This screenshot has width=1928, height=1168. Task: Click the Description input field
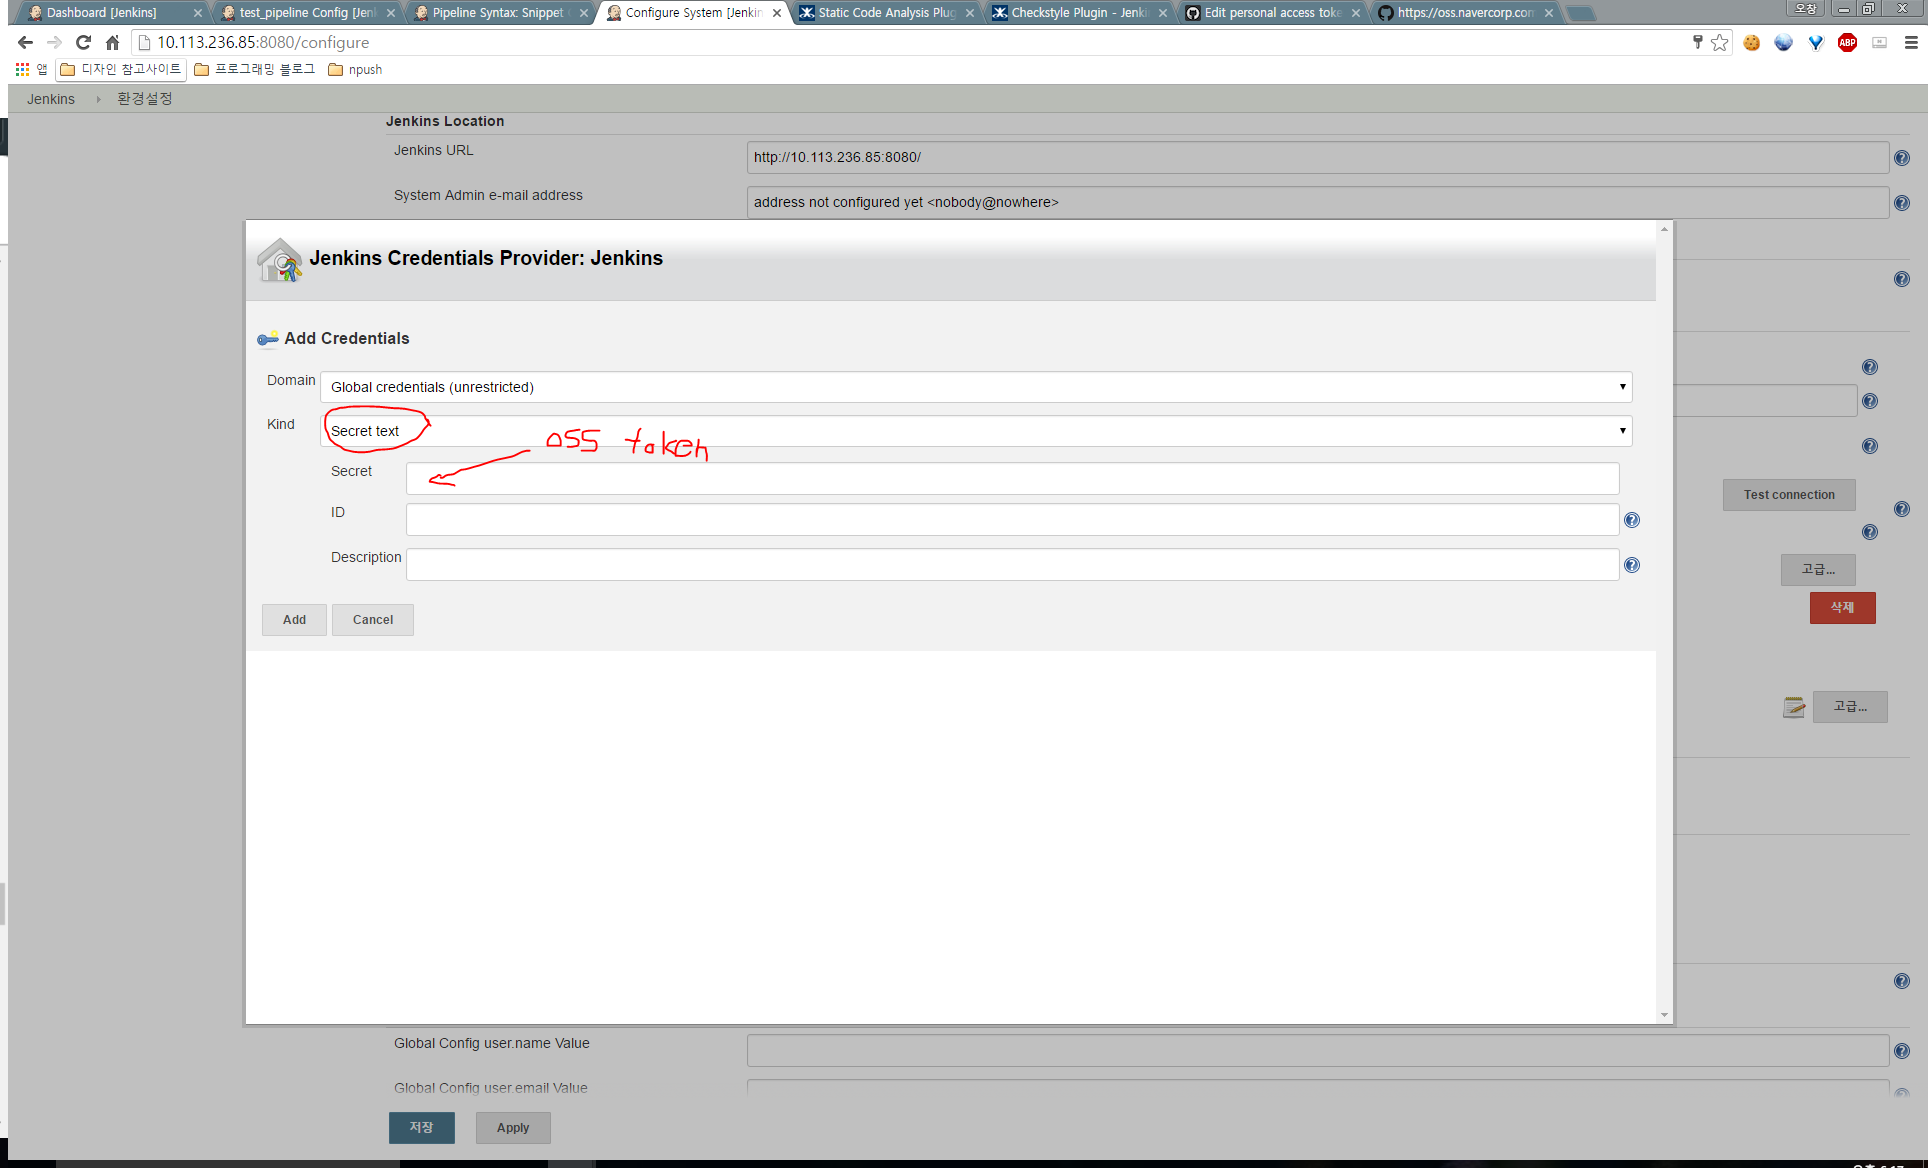click(1012, 565)
